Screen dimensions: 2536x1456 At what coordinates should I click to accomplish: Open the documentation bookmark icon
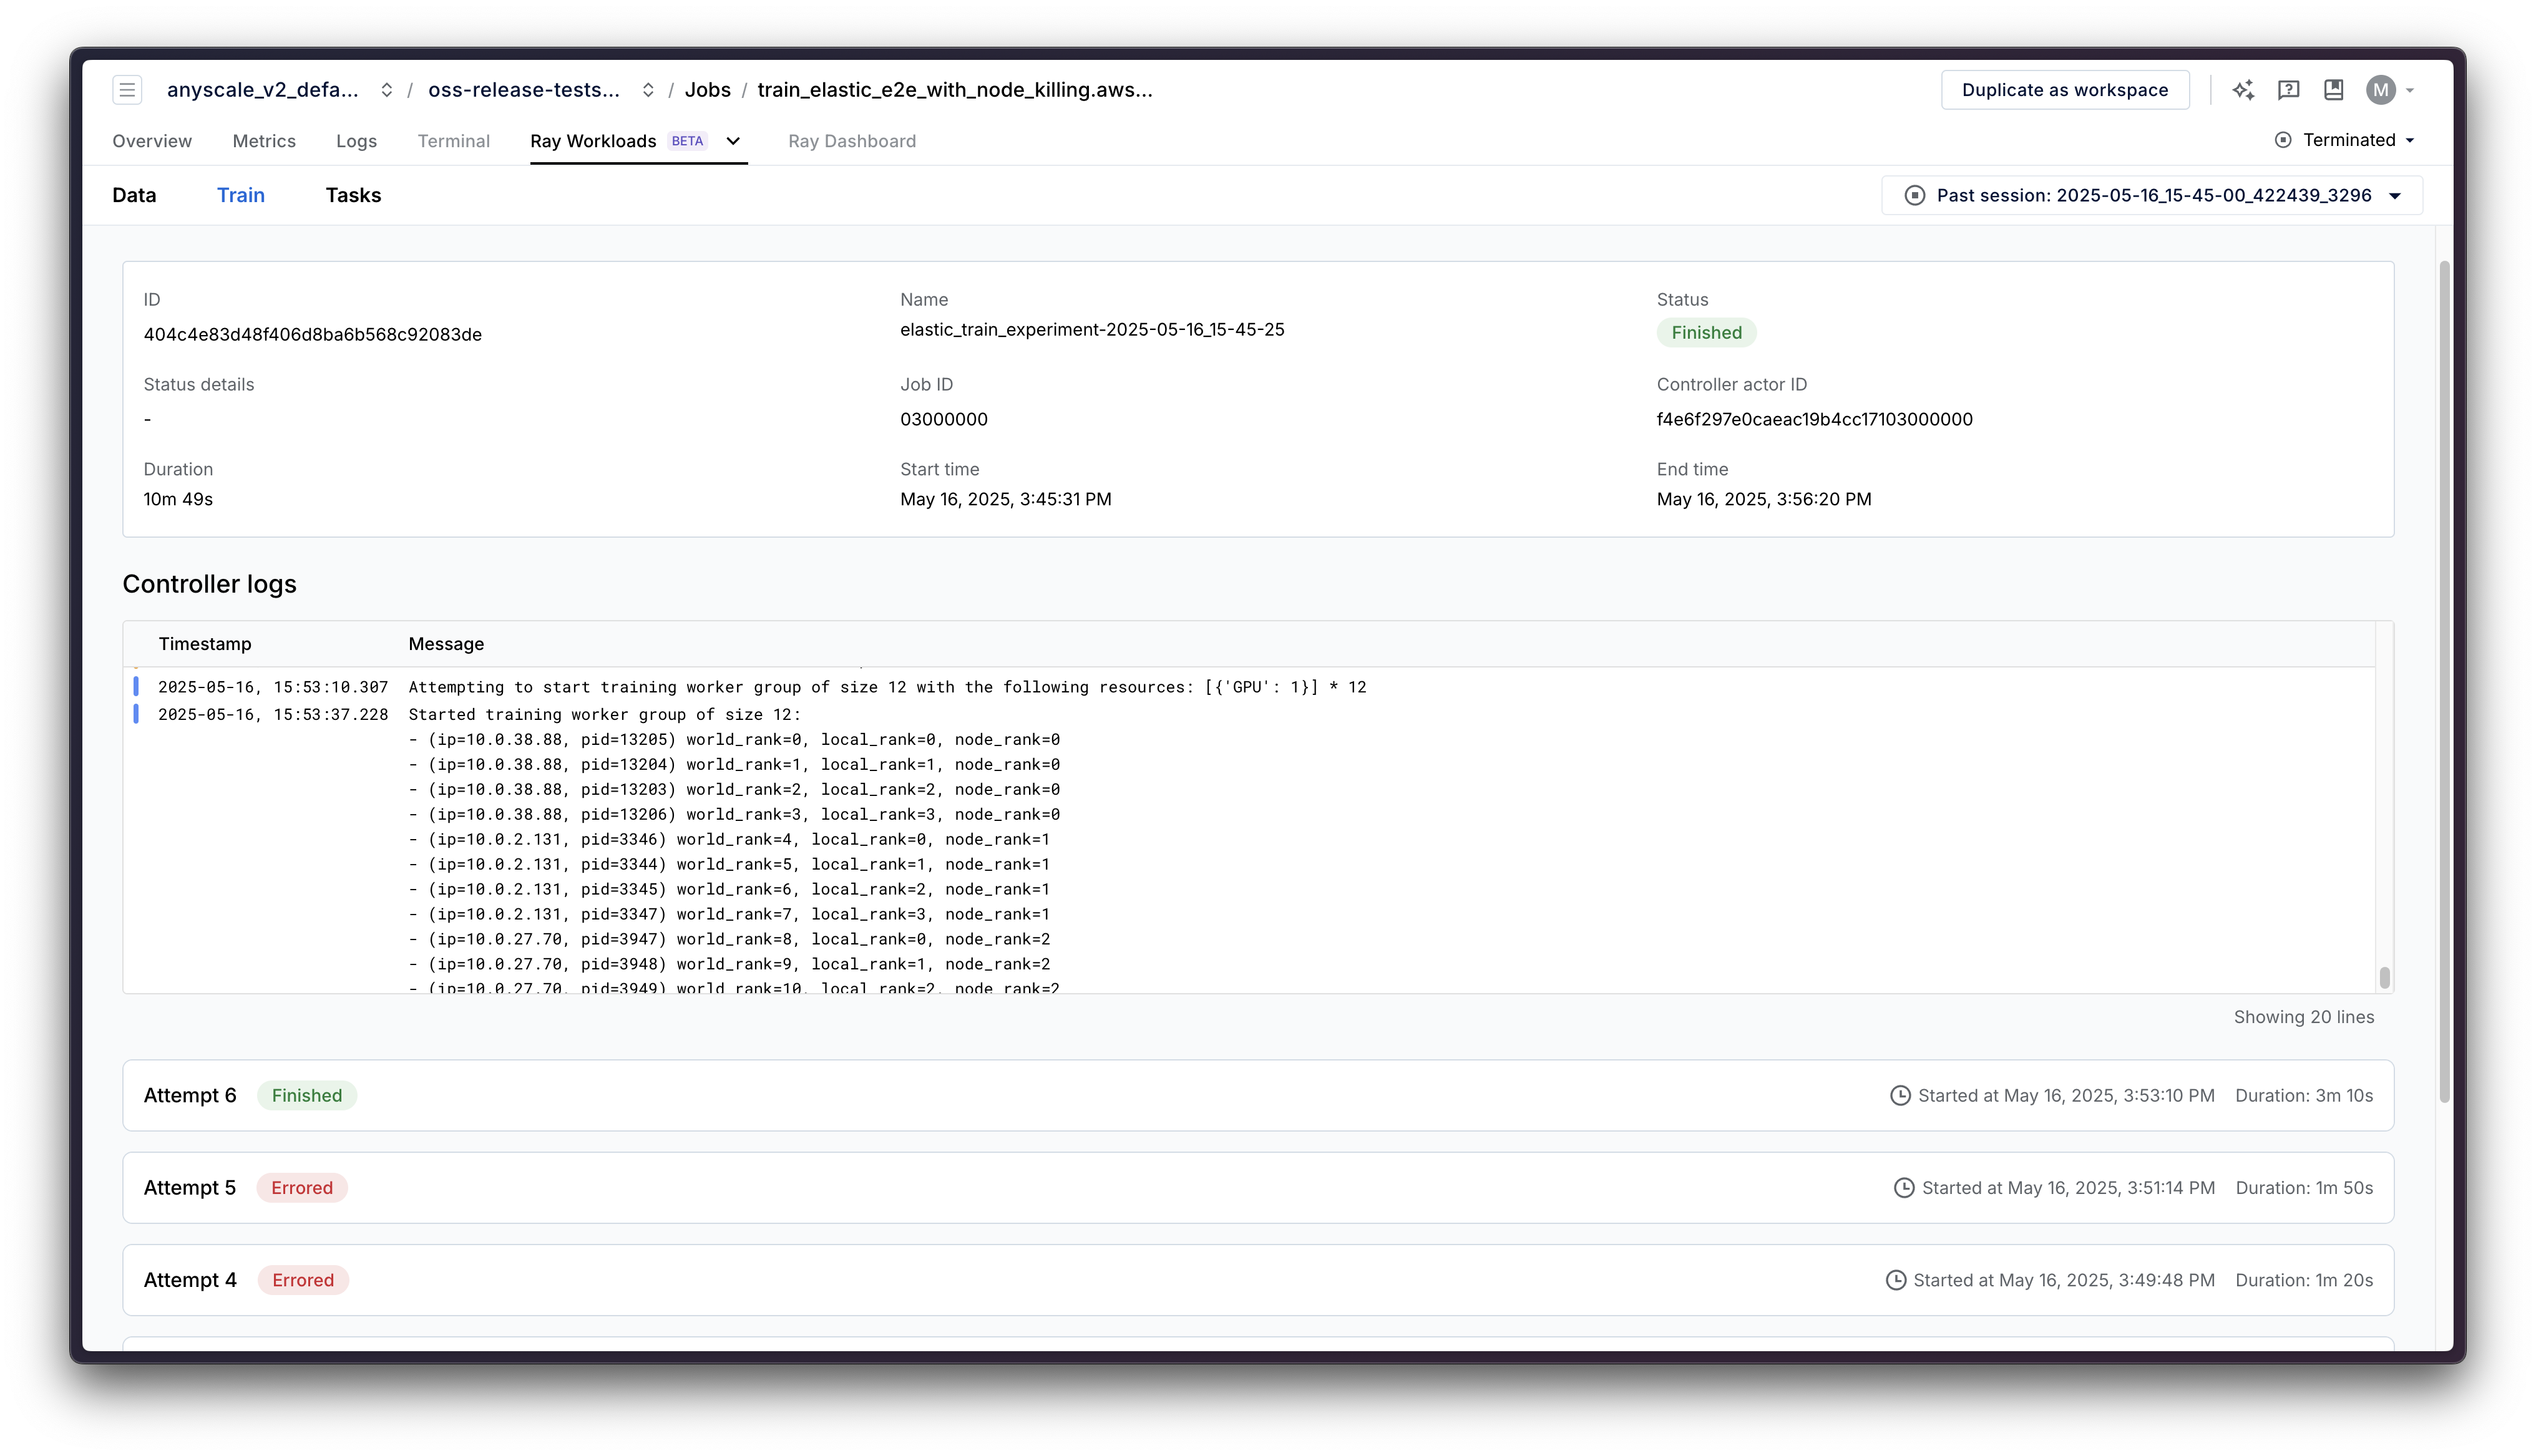pyautogui.click(x=2333, y=90)
